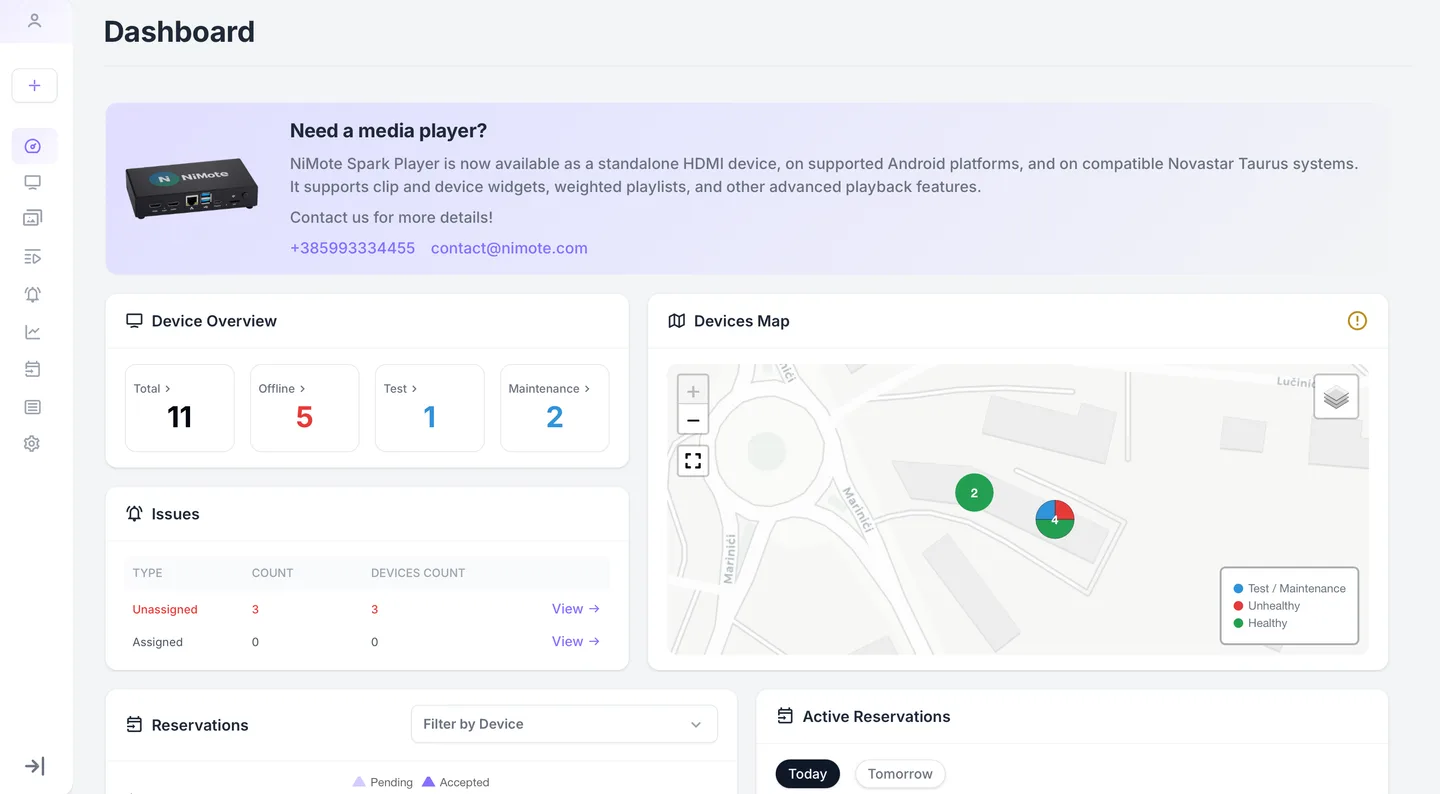Screen dimensions: 1440x794
Task: View the Unassigned issues
Action: 576,609
